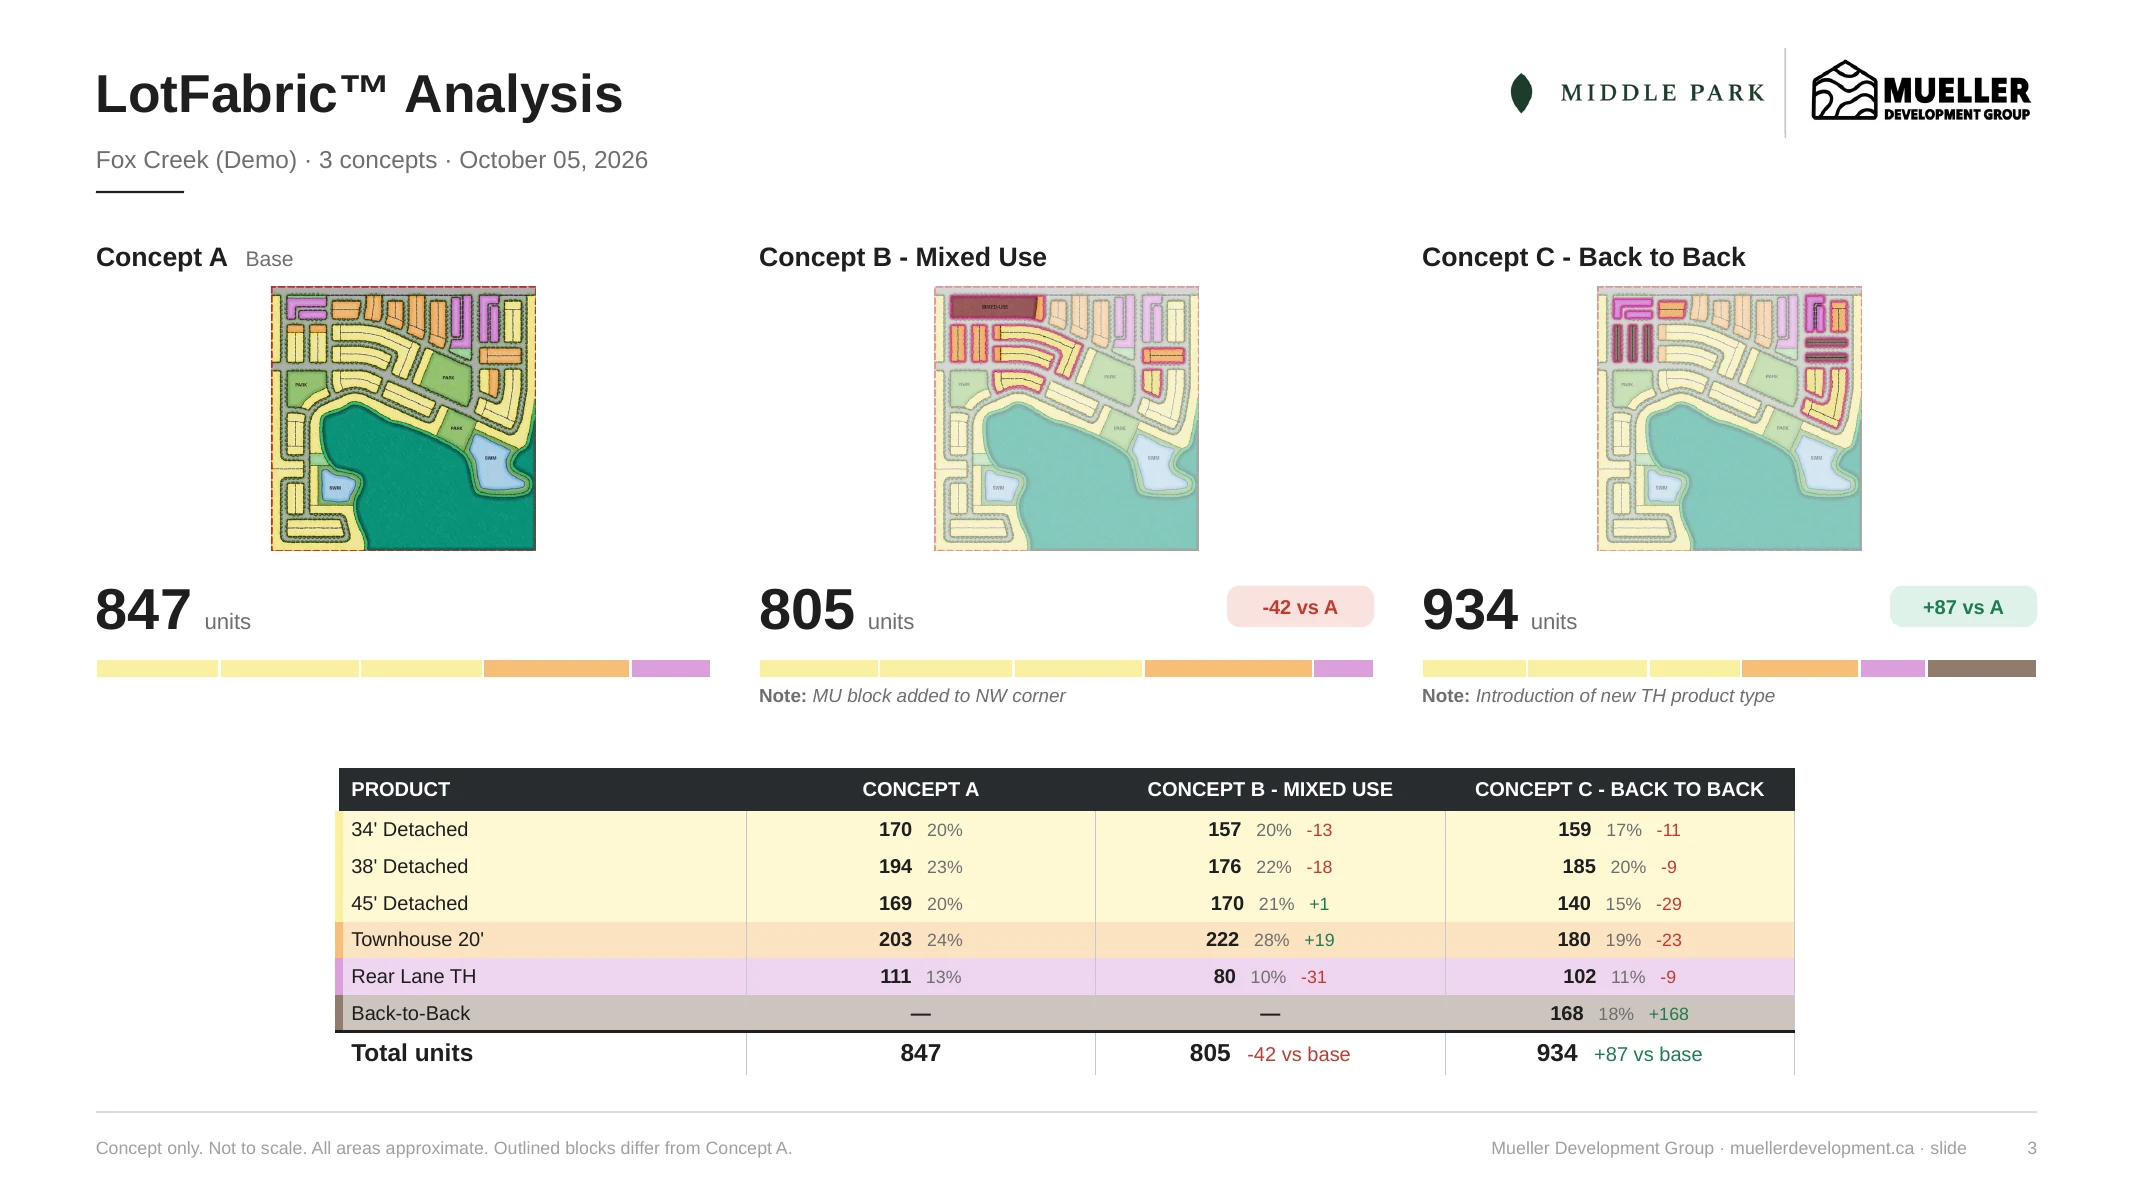Select the orange Townhouse segment in Concept A bar
The height and width of the screenshot is (1200, 2134).
click(x=556, y=668)
